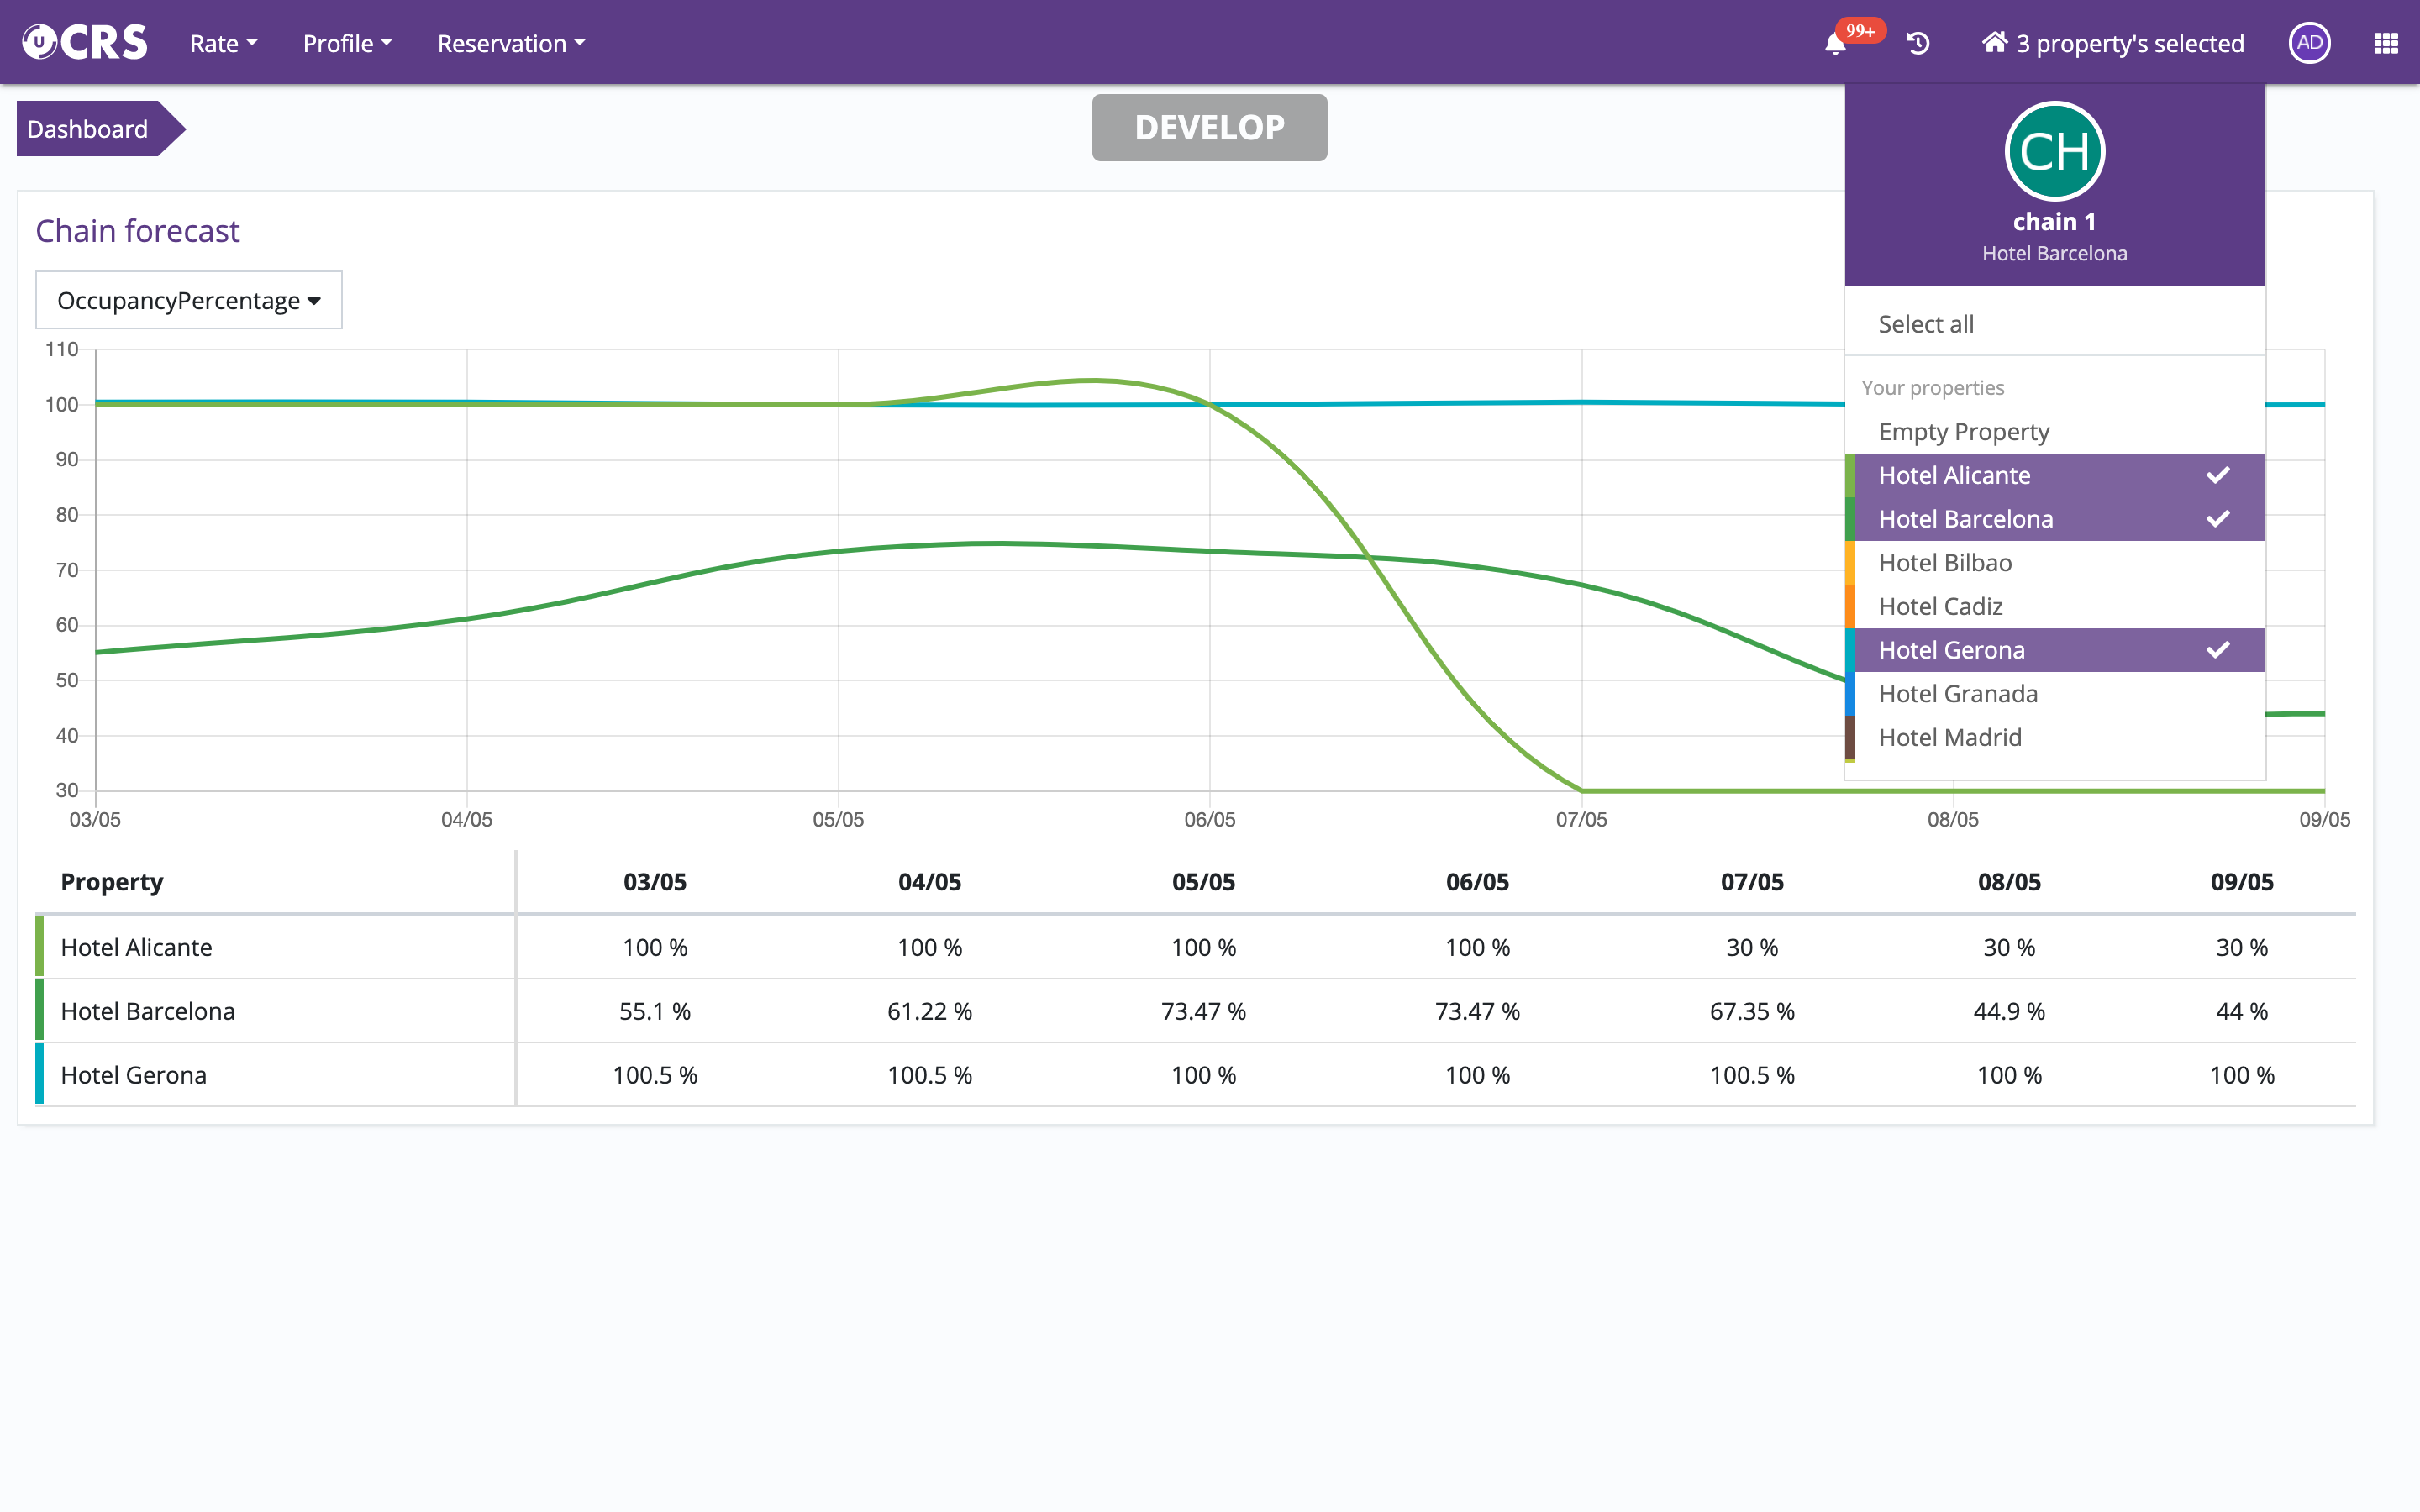The height and width of the screenshot is (1512, 2420).
Task: Click the CH chain avatar
Action: point(2054,152)
